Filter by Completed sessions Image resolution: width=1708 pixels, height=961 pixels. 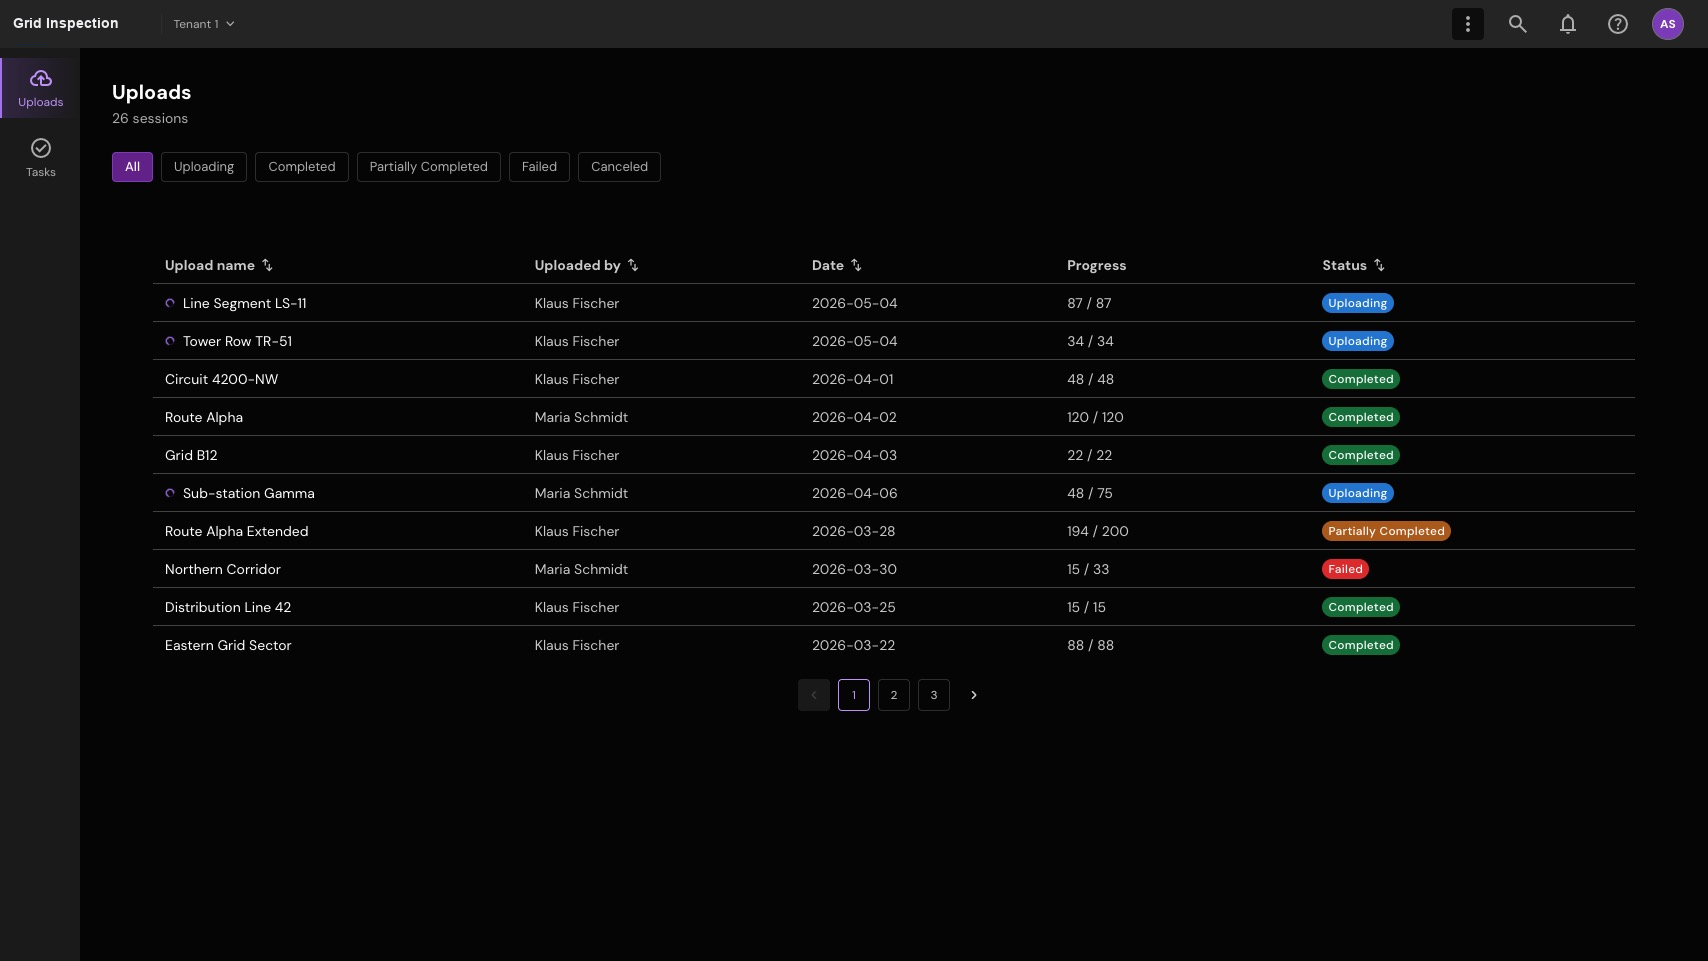(302, 167)
